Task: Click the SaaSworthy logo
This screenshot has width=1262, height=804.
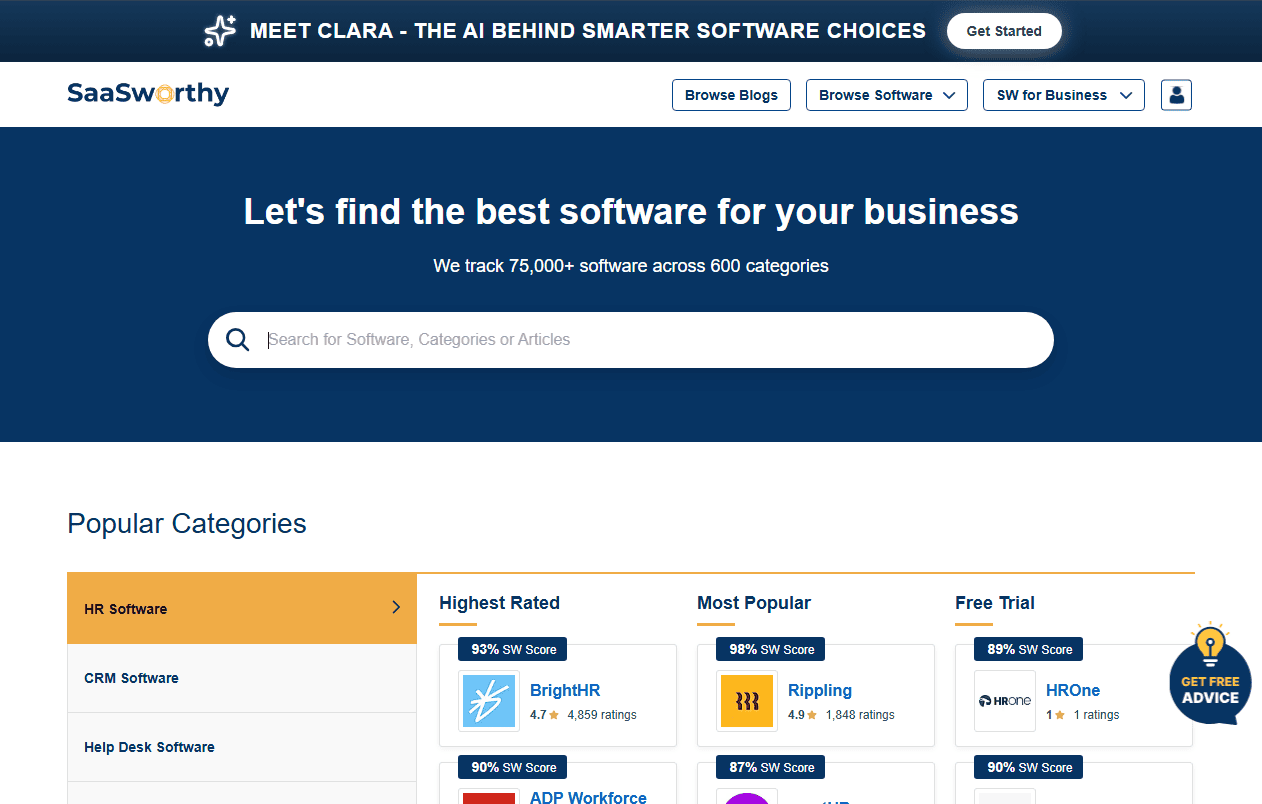Action: pos(148,94)
